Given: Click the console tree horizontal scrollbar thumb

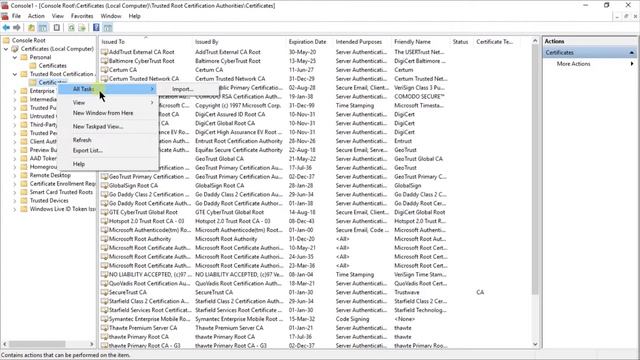Looking at the screenshot, I should point(37,344).
